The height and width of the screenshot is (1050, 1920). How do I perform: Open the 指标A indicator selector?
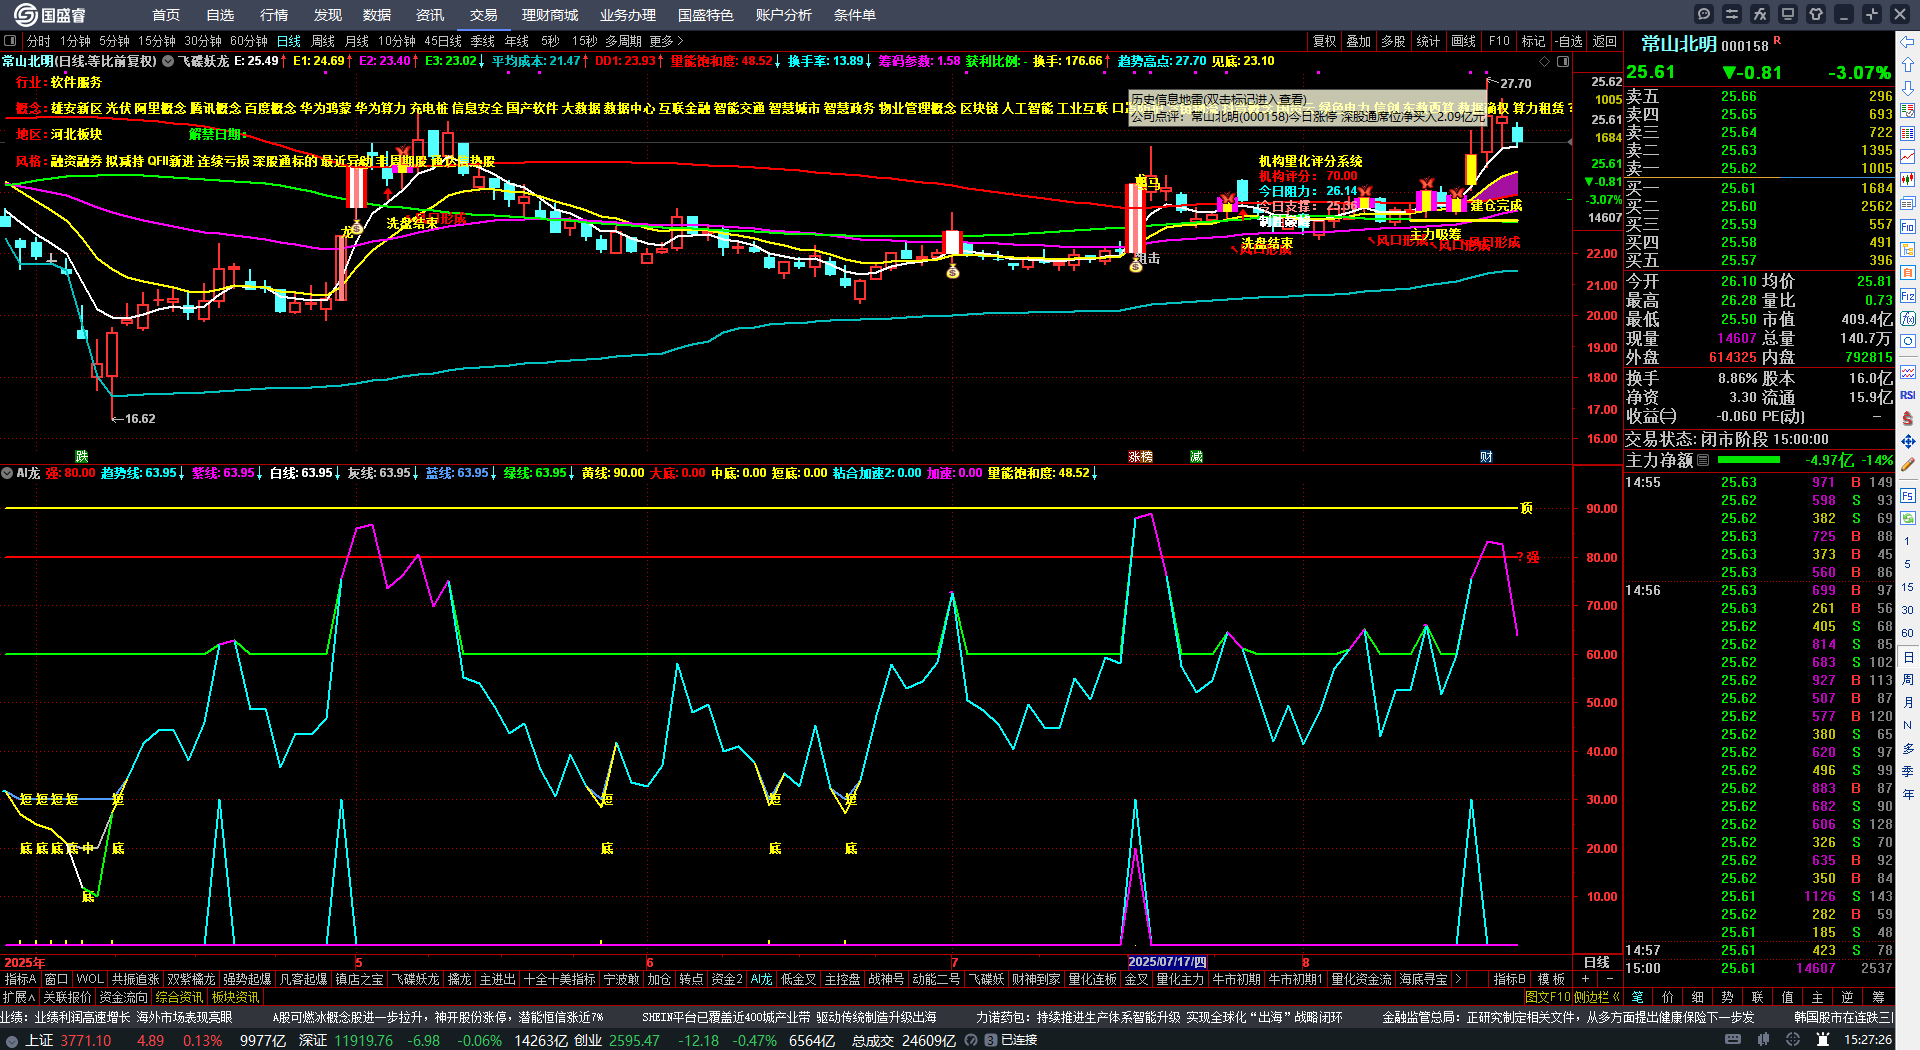(x=20, y=979)
